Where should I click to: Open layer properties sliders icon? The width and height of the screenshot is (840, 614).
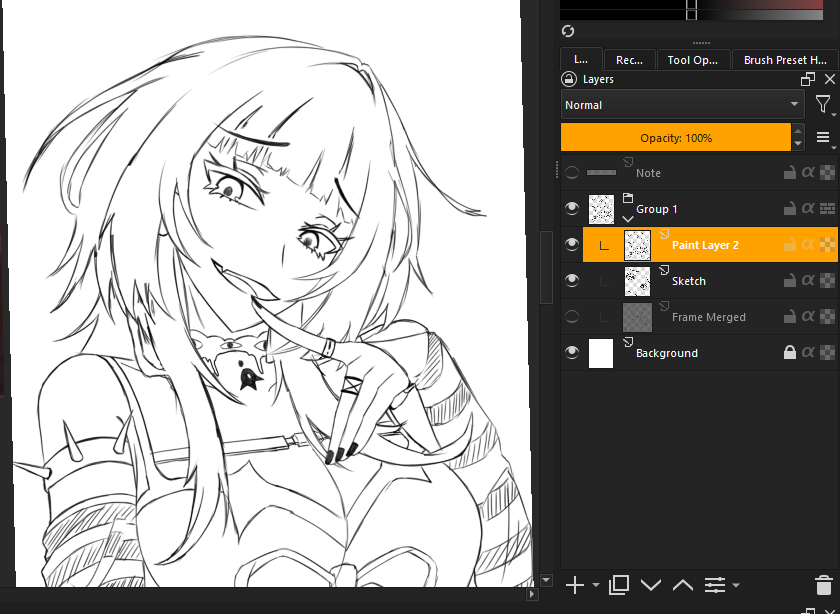tap(715, 585)
